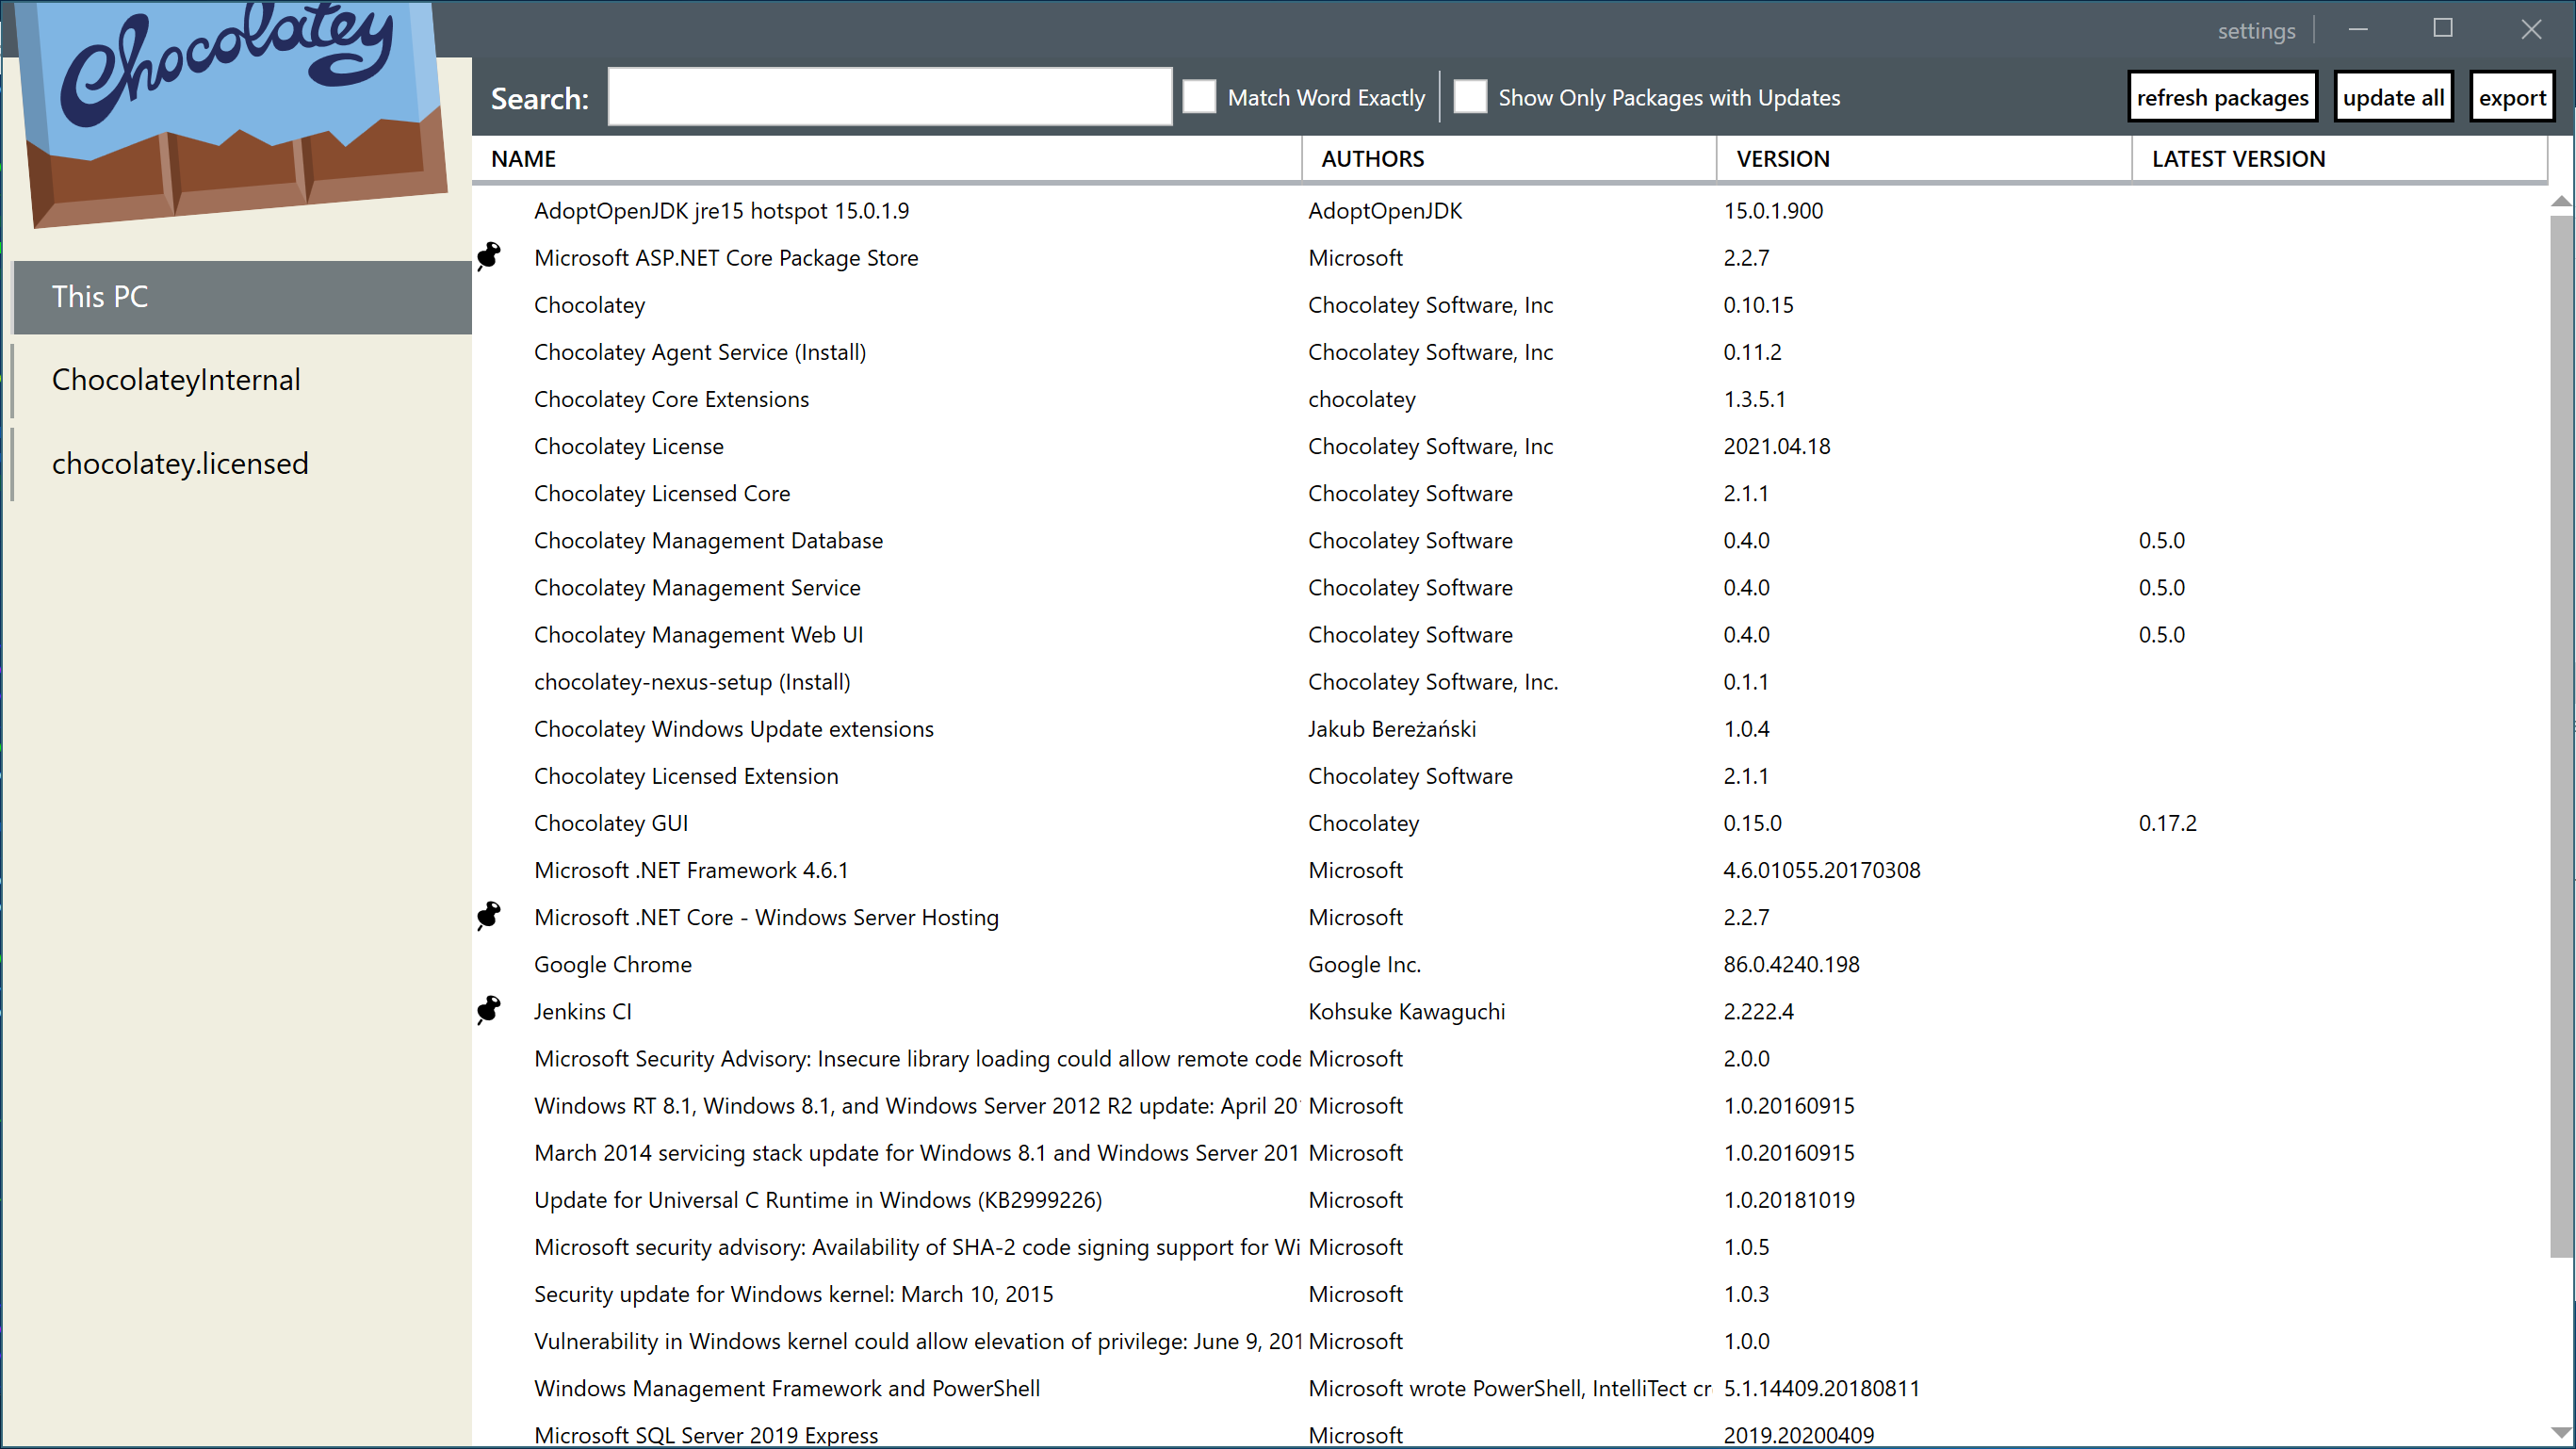This screenshot has width=2576, height=1449.
Task: Switch to the chocolatey.licensed source
Action: click(242, 464)
